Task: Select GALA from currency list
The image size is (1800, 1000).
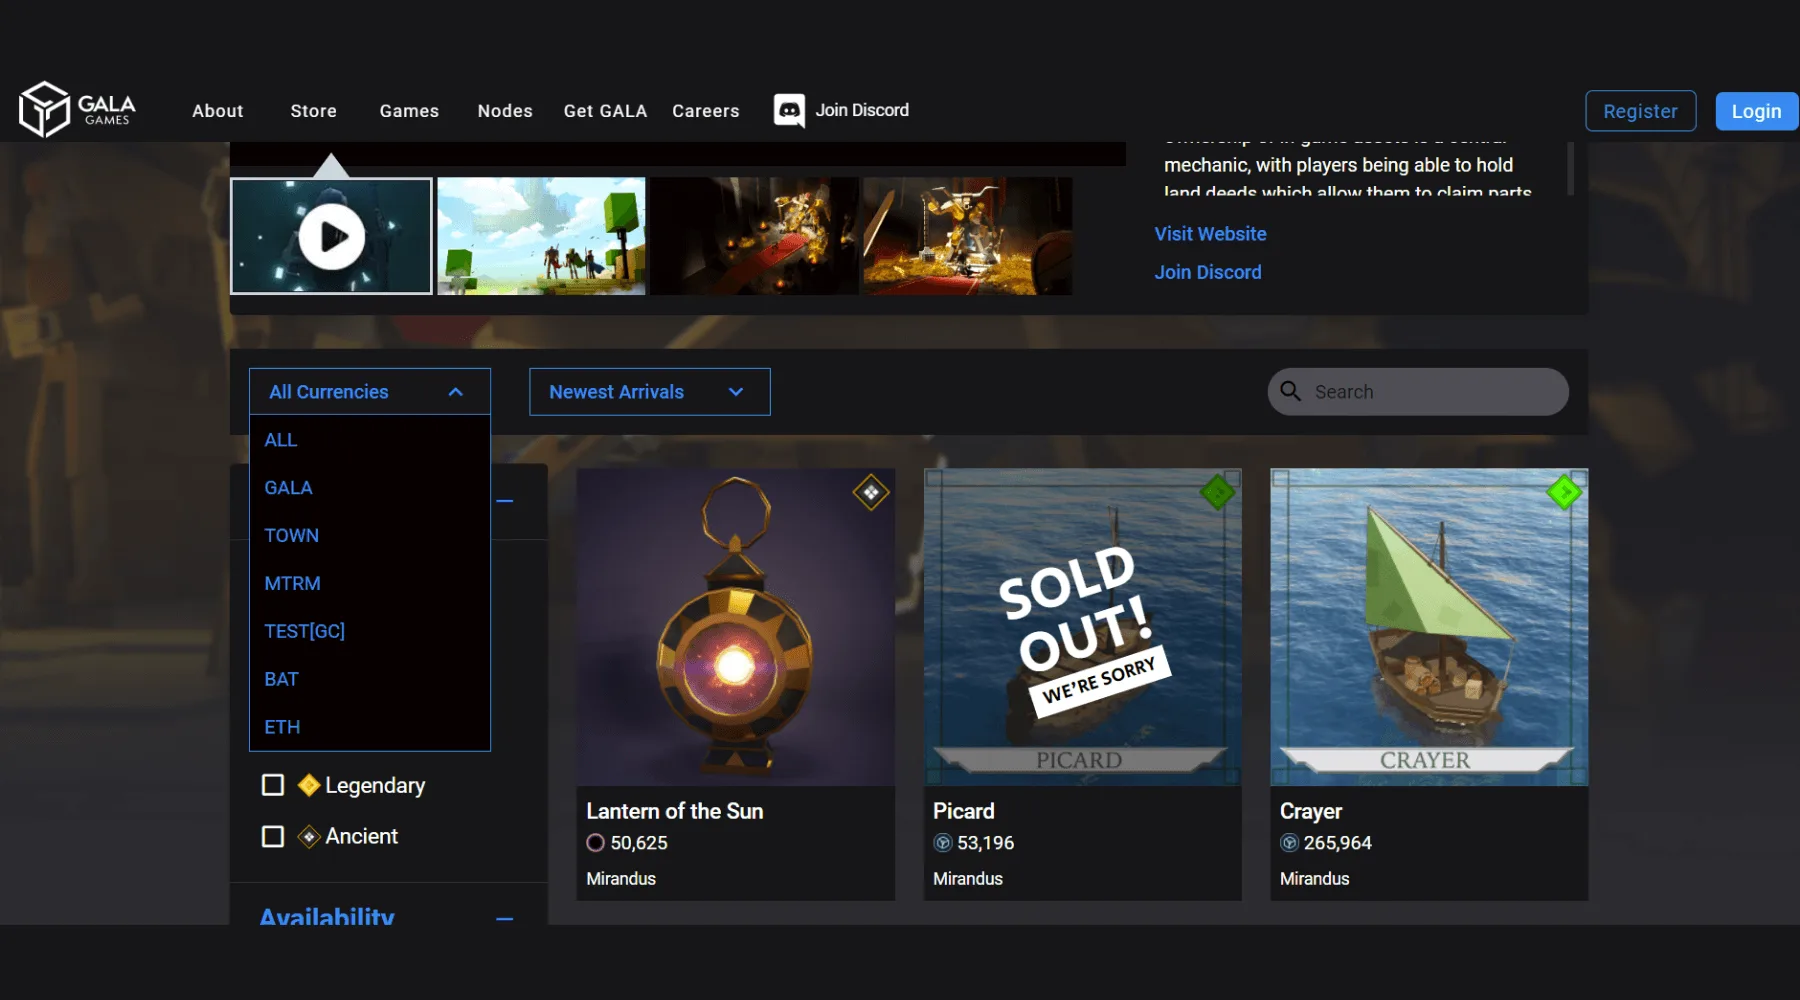Action: tap(288, 488)
